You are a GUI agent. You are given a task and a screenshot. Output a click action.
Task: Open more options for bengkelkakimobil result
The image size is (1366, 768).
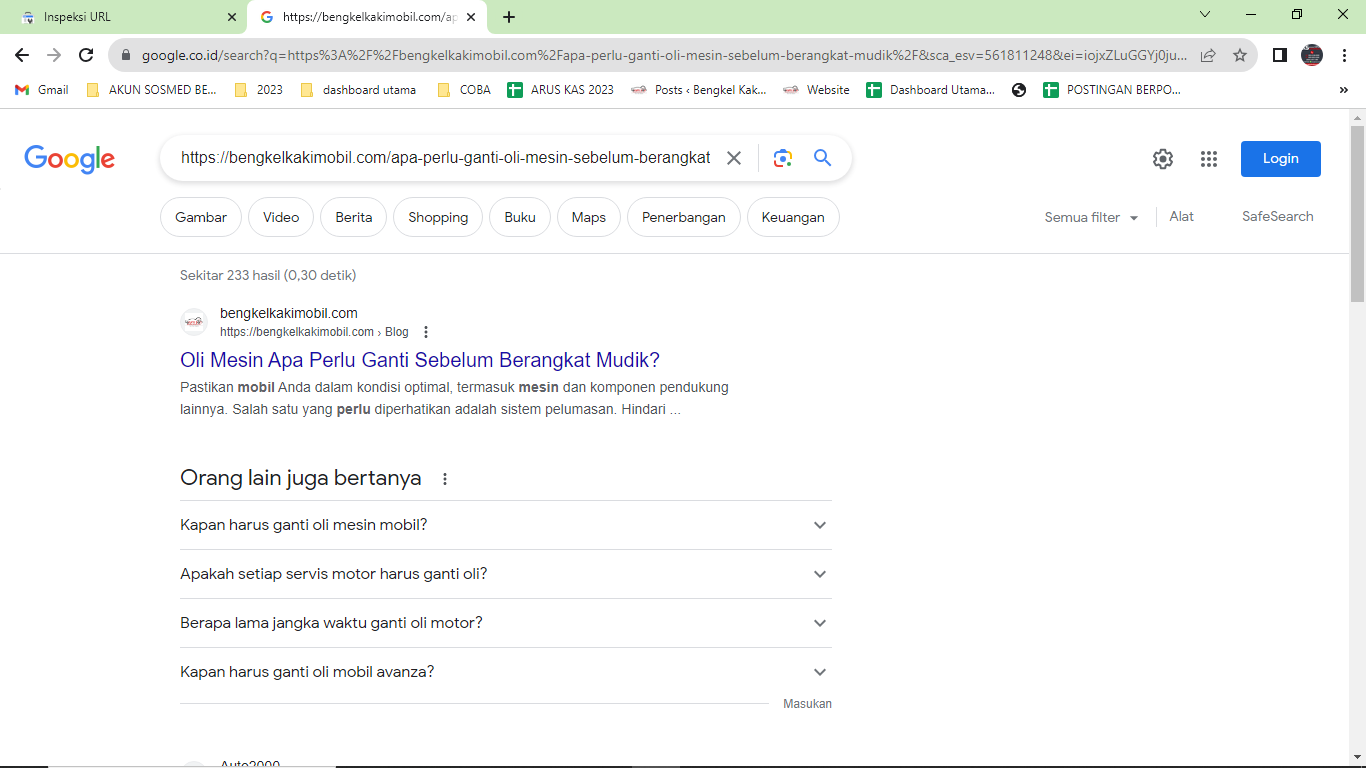tap(426, 332)
